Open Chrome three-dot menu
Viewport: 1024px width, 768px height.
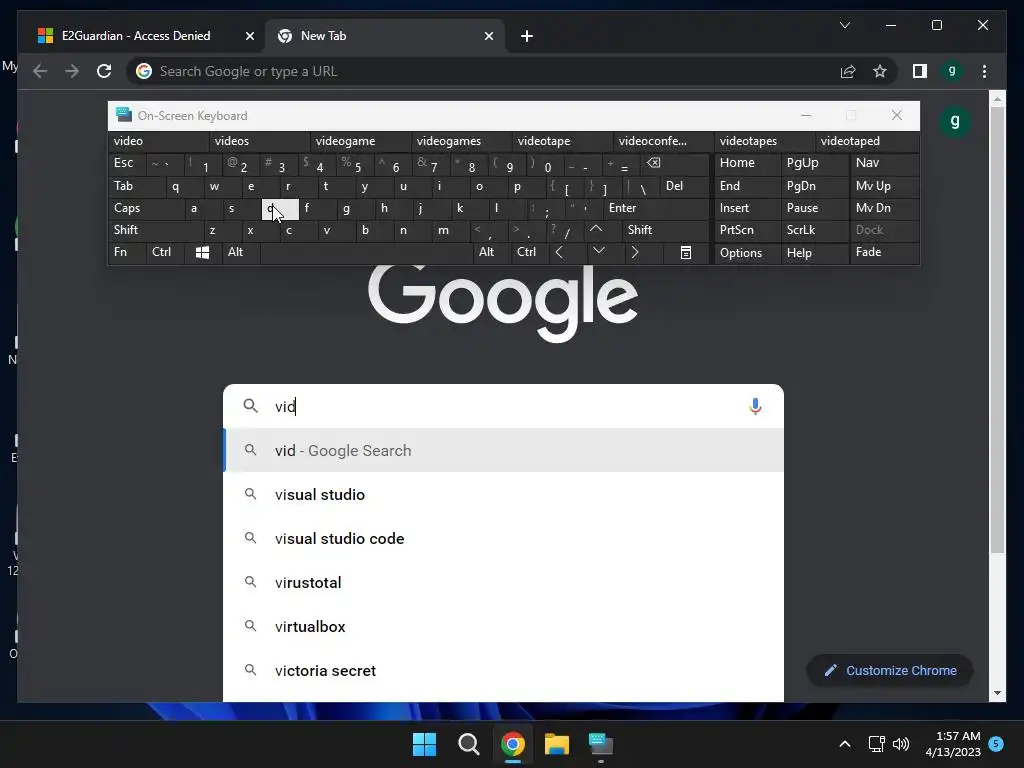(984, 71)
